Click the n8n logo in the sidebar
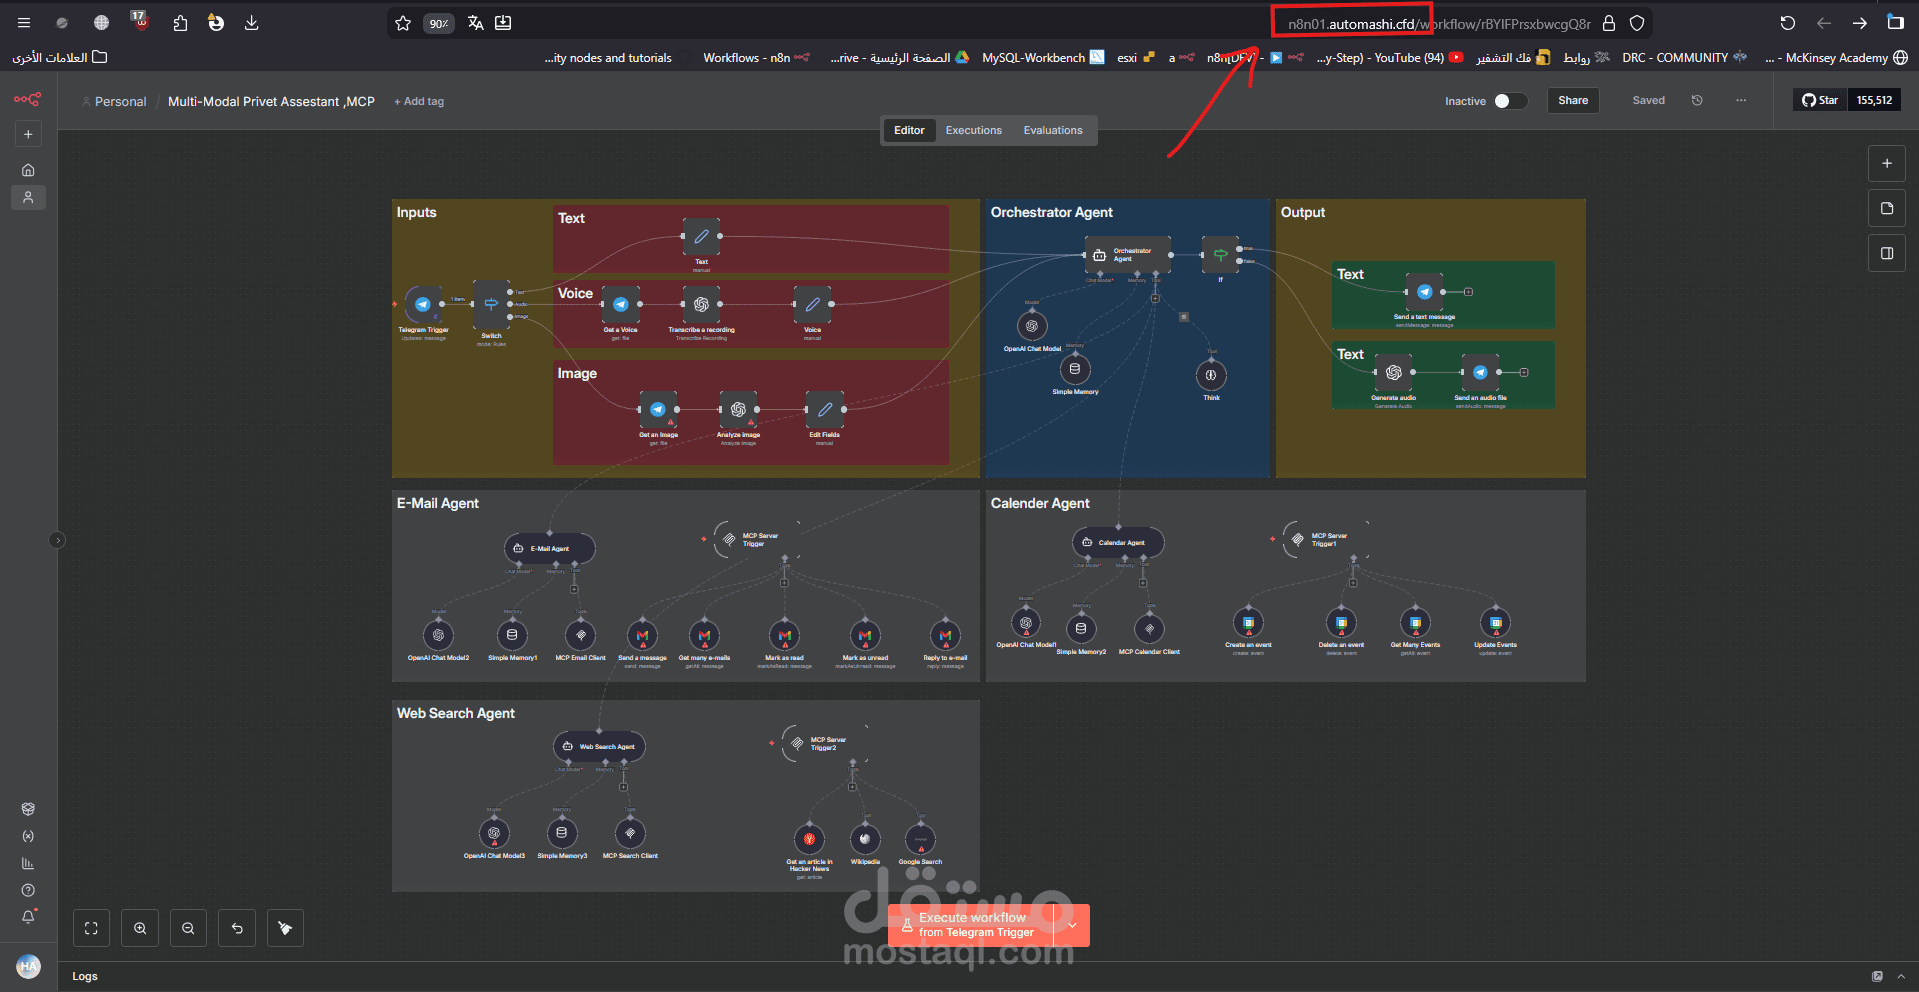Image resolution: width=1919 pixels, height=992 pixels. [x=28, y=99]
